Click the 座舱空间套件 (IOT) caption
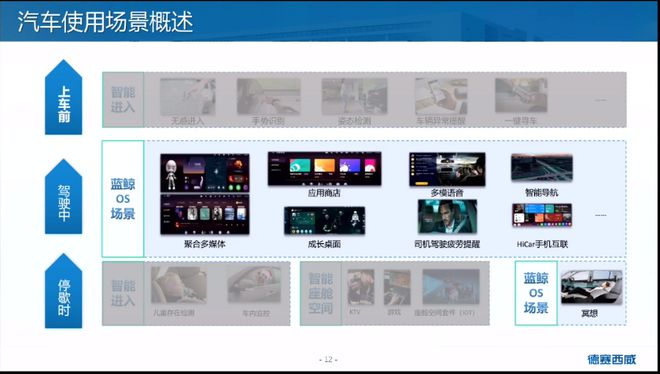 pyautogui.click(x=444, y=313)
